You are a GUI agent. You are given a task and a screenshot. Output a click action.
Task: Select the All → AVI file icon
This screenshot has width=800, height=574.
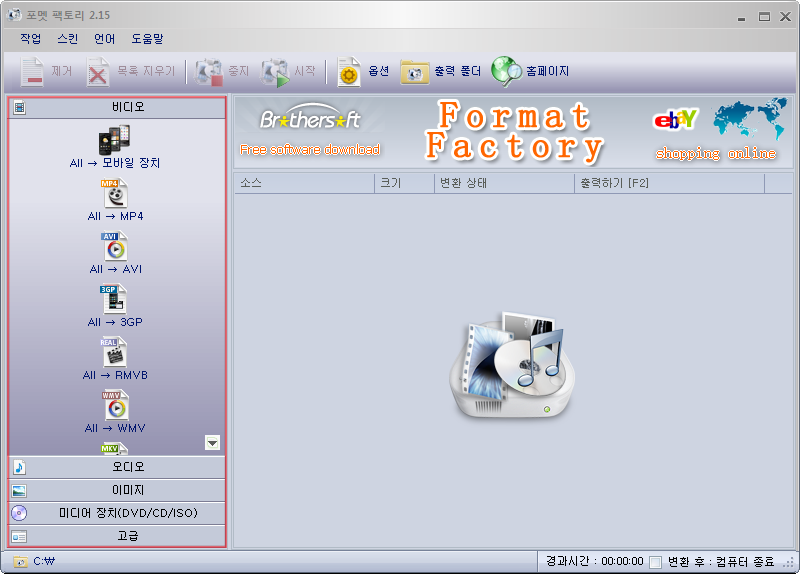[114, 246]
